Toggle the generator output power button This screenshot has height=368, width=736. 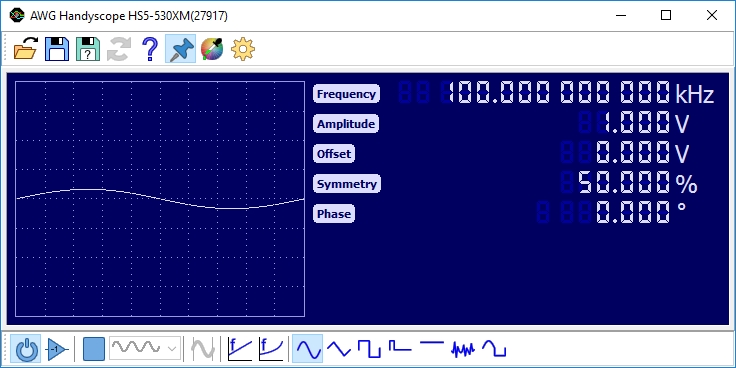coord(26,349)
